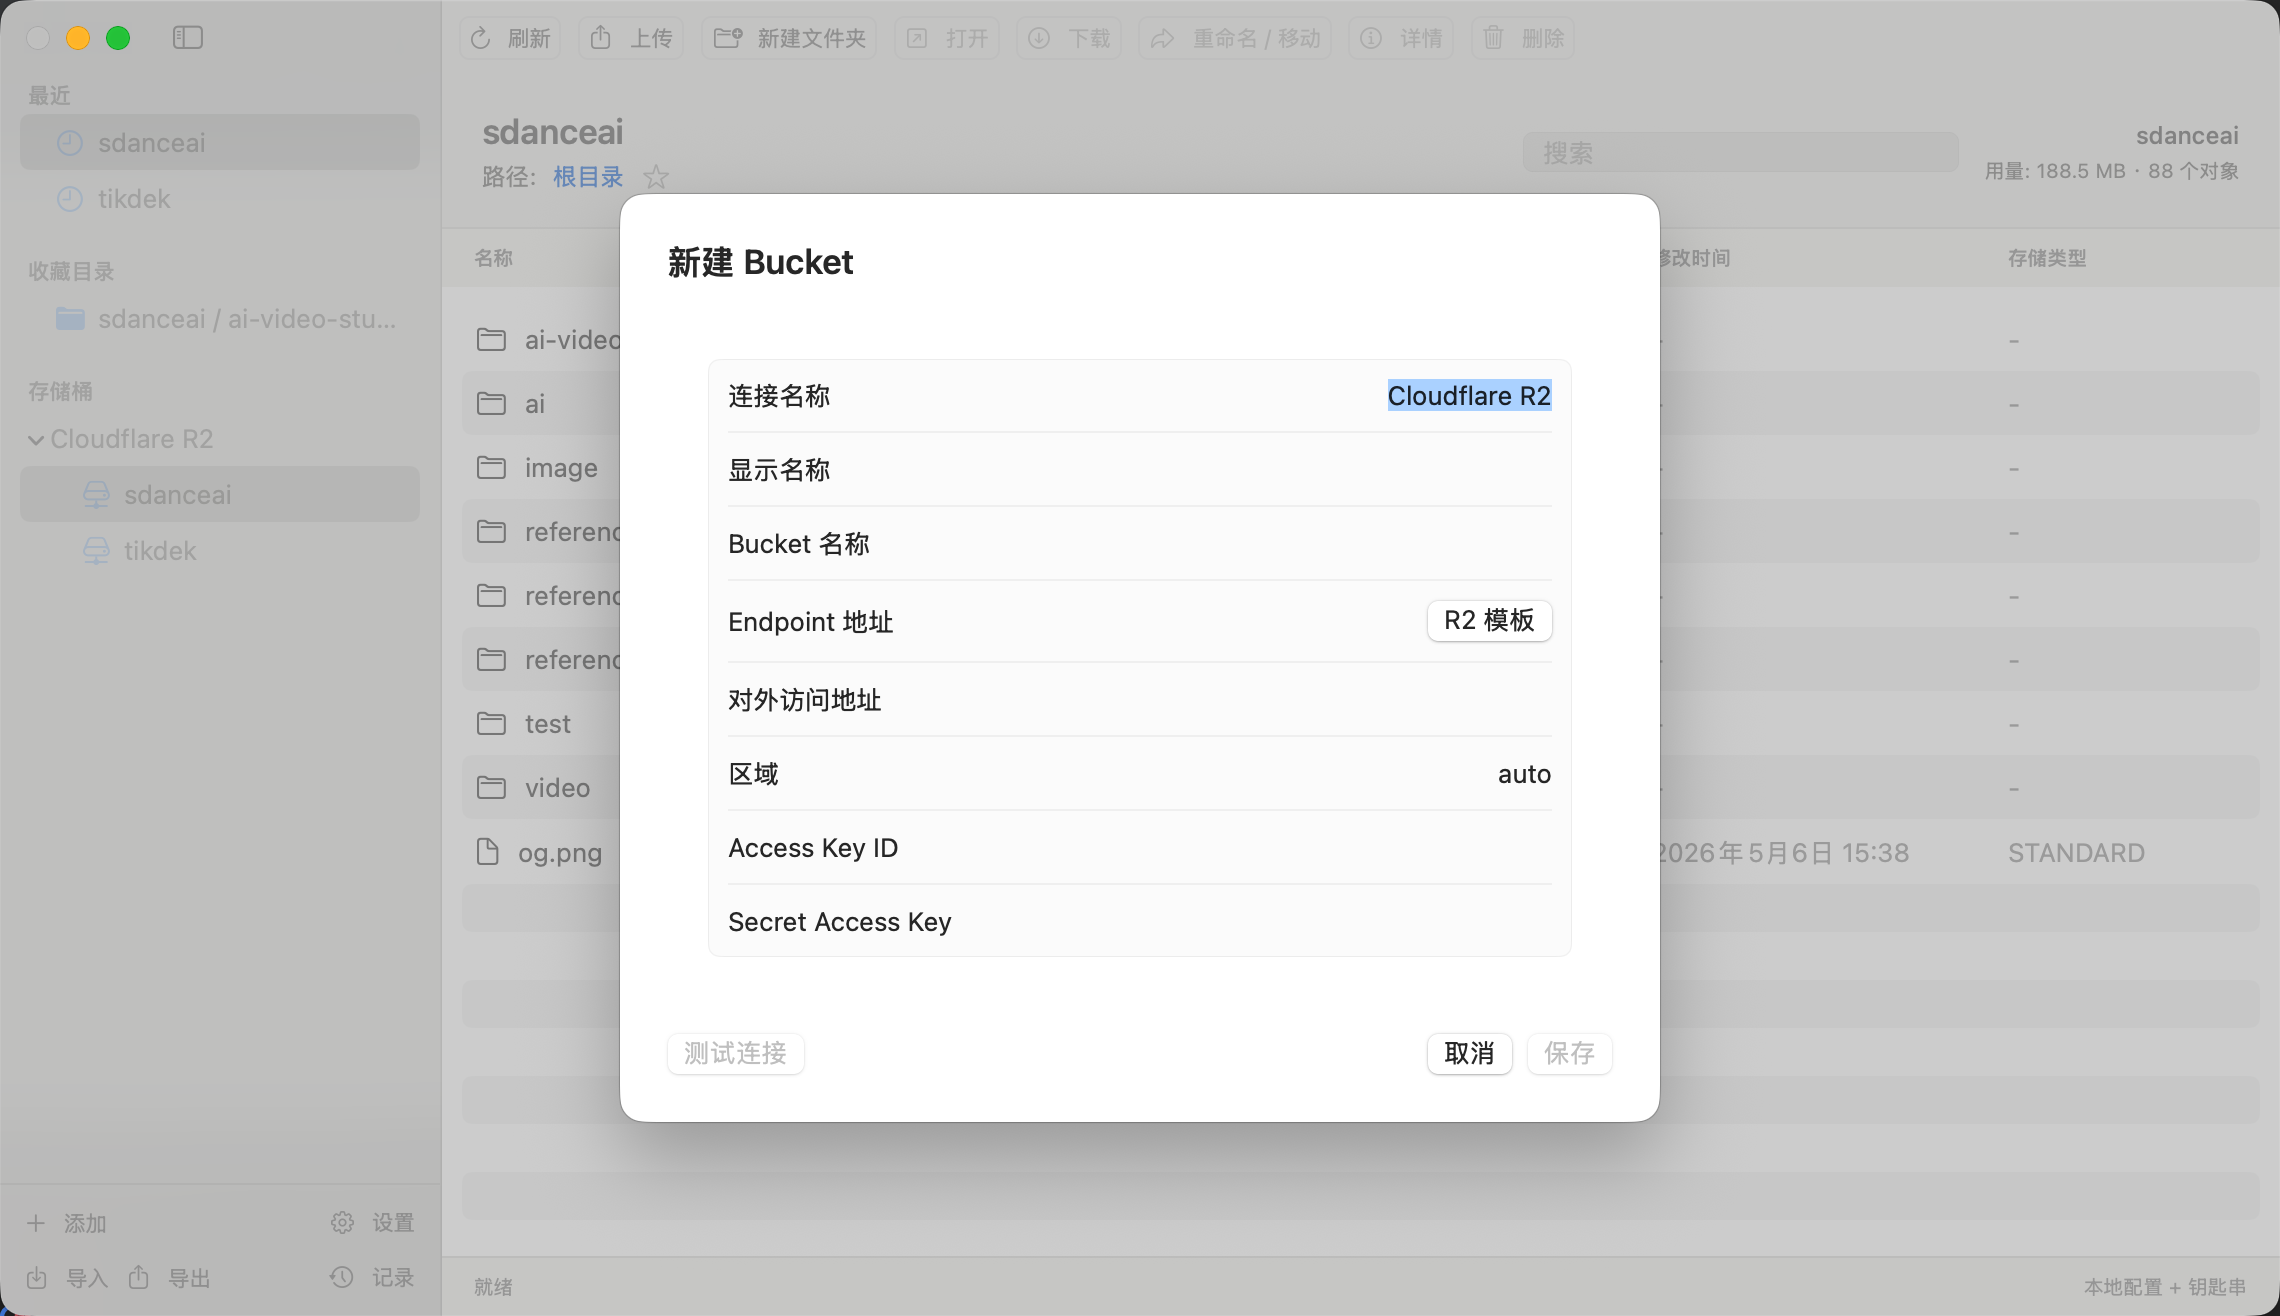Click the 测试连接 test connection button
The width and height of the screenshot is (2280, 1316).
[735, 1053]
